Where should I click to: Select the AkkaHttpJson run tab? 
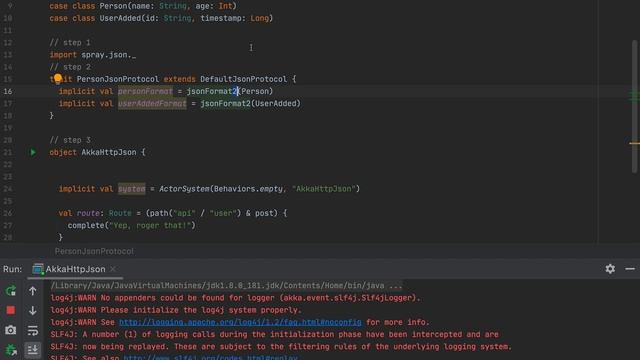coord(75,269)
